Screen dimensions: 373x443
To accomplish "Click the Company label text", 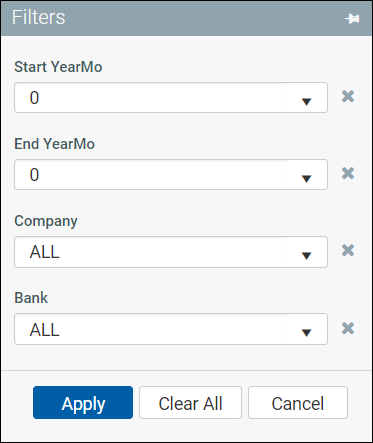I will [46, 221].
